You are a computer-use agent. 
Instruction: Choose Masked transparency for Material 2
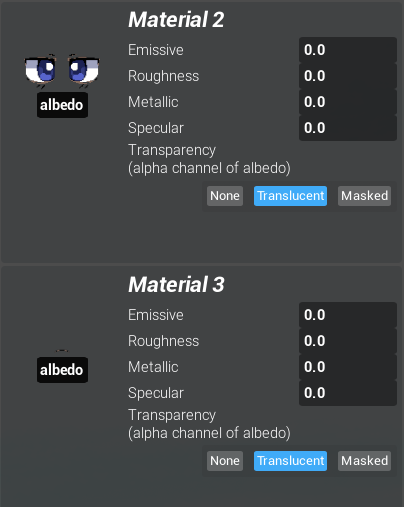[x=364, y=196]
